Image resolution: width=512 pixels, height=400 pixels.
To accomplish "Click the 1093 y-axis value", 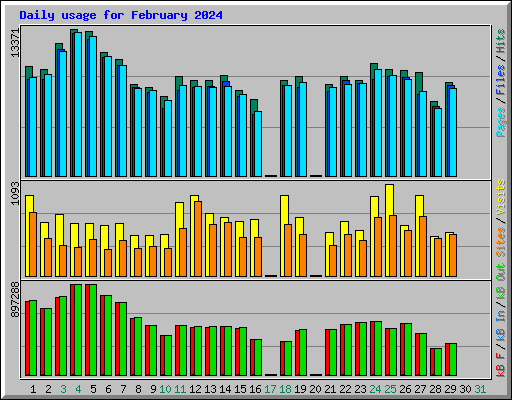I will (15, 193).
